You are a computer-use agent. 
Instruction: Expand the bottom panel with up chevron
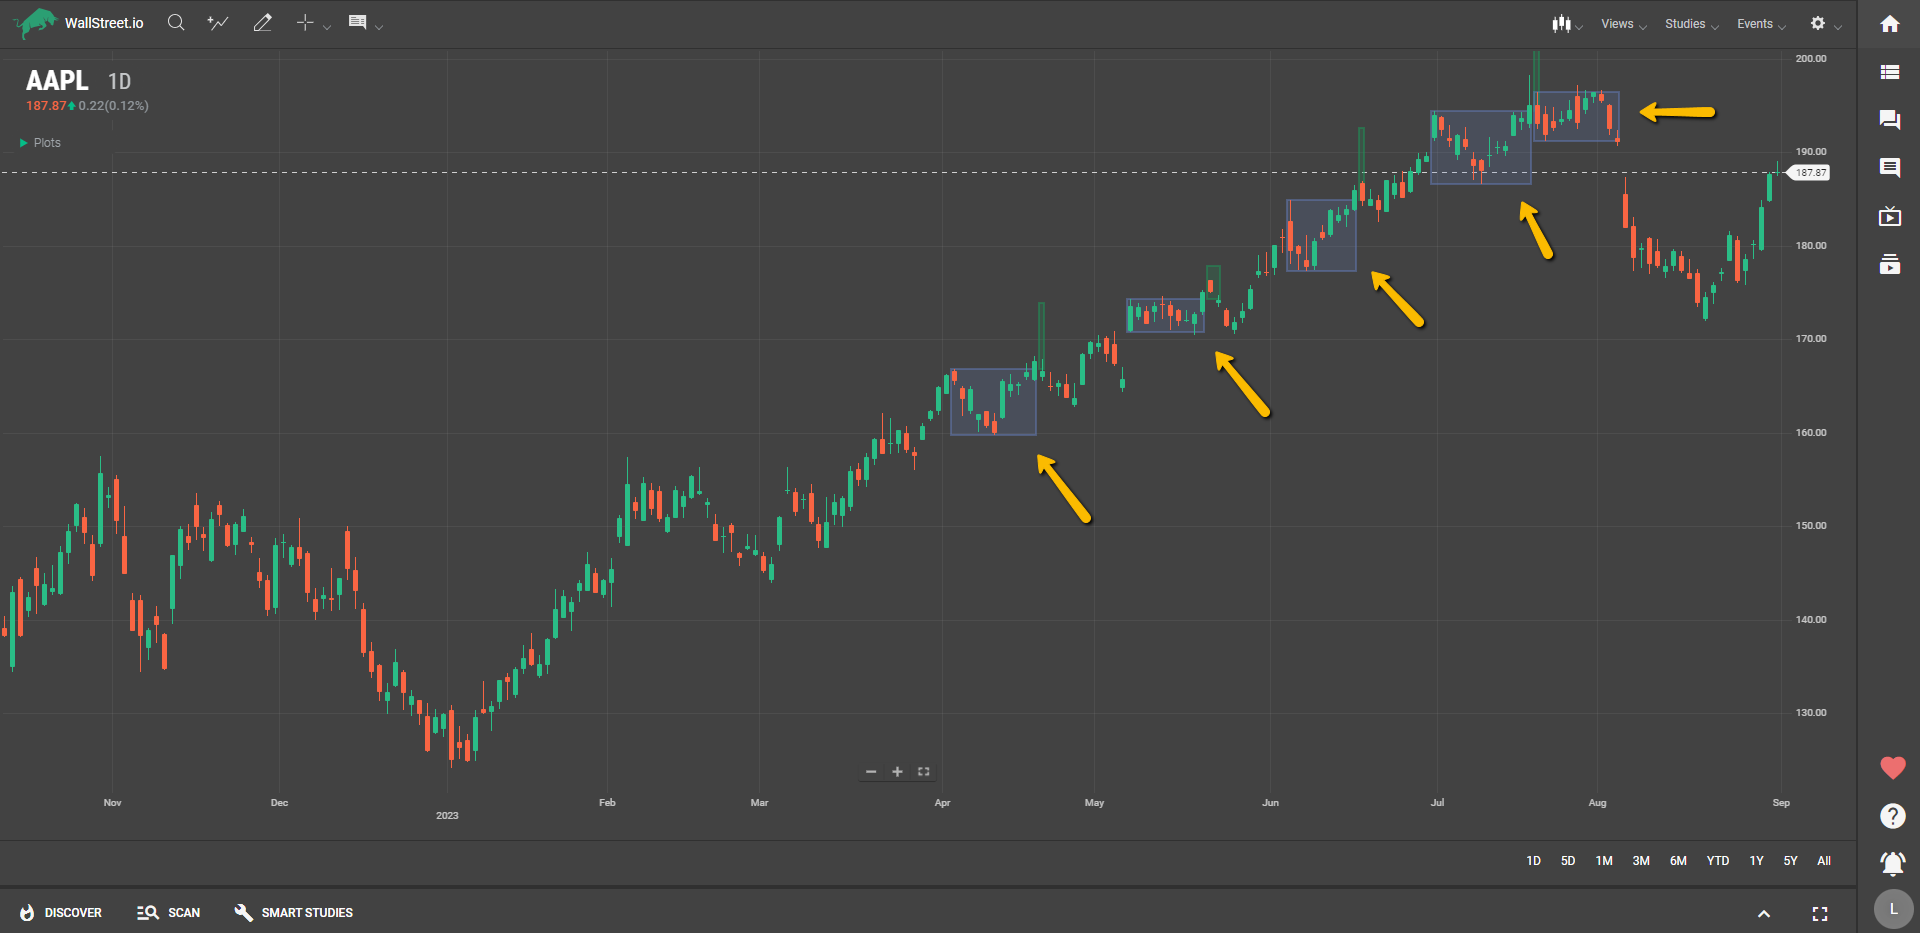[1764, 914]
